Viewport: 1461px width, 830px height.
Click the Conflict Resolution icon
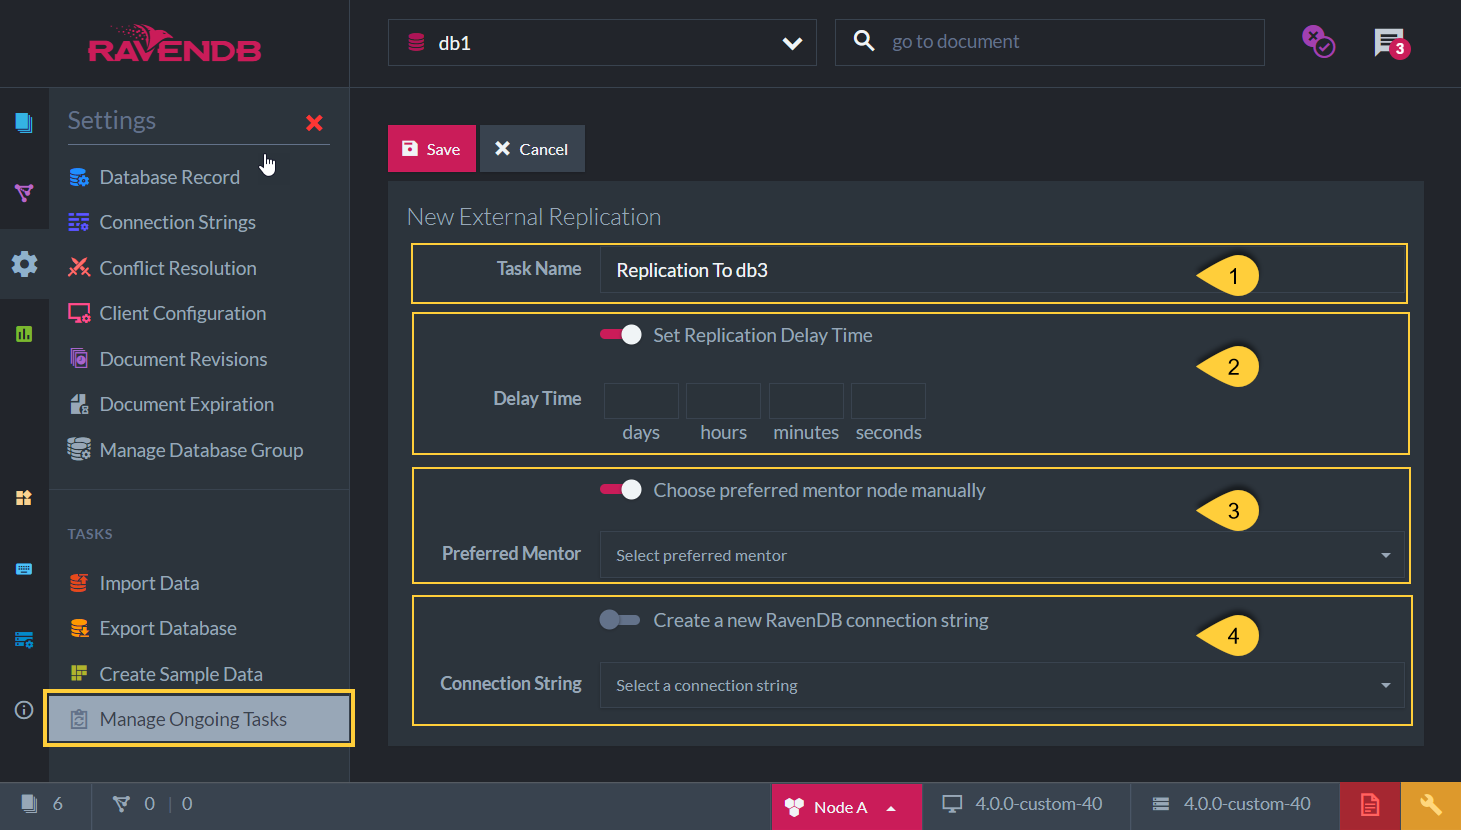click(x=79, y=267)
